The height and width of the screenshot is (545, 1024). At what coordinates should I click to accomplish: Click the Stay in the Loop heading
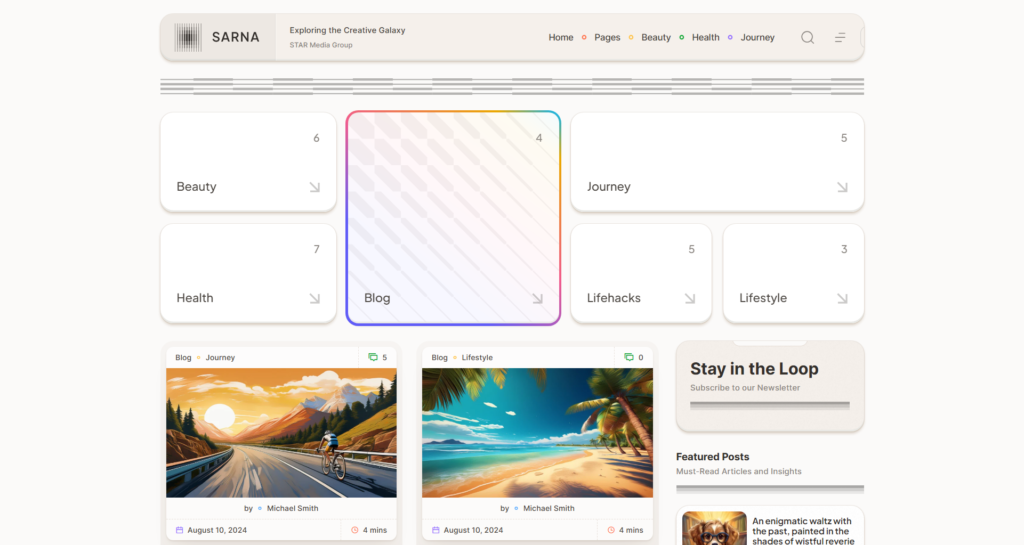(x=754, y=369)
